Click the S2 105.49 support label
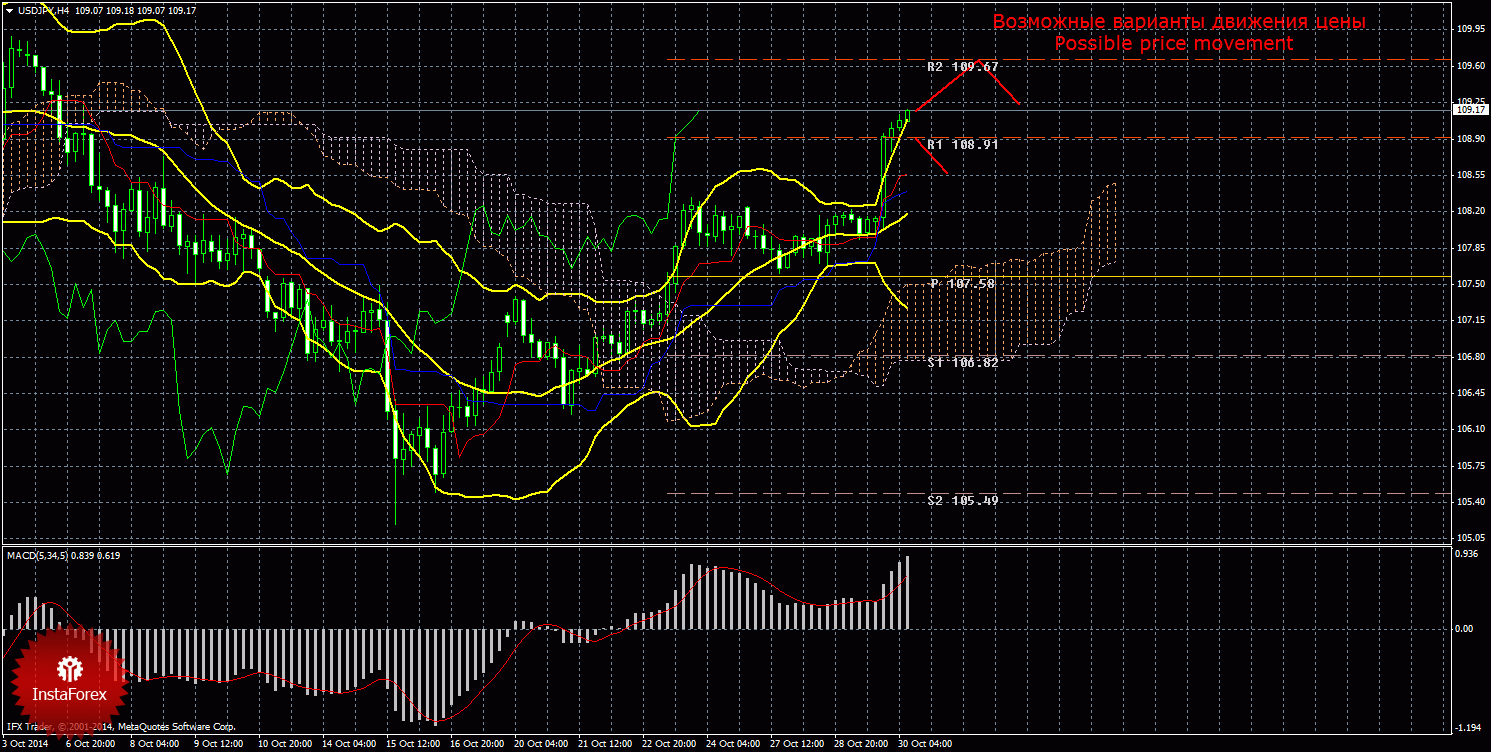This screenshot has height=752, width=1491. pos(963,501)
